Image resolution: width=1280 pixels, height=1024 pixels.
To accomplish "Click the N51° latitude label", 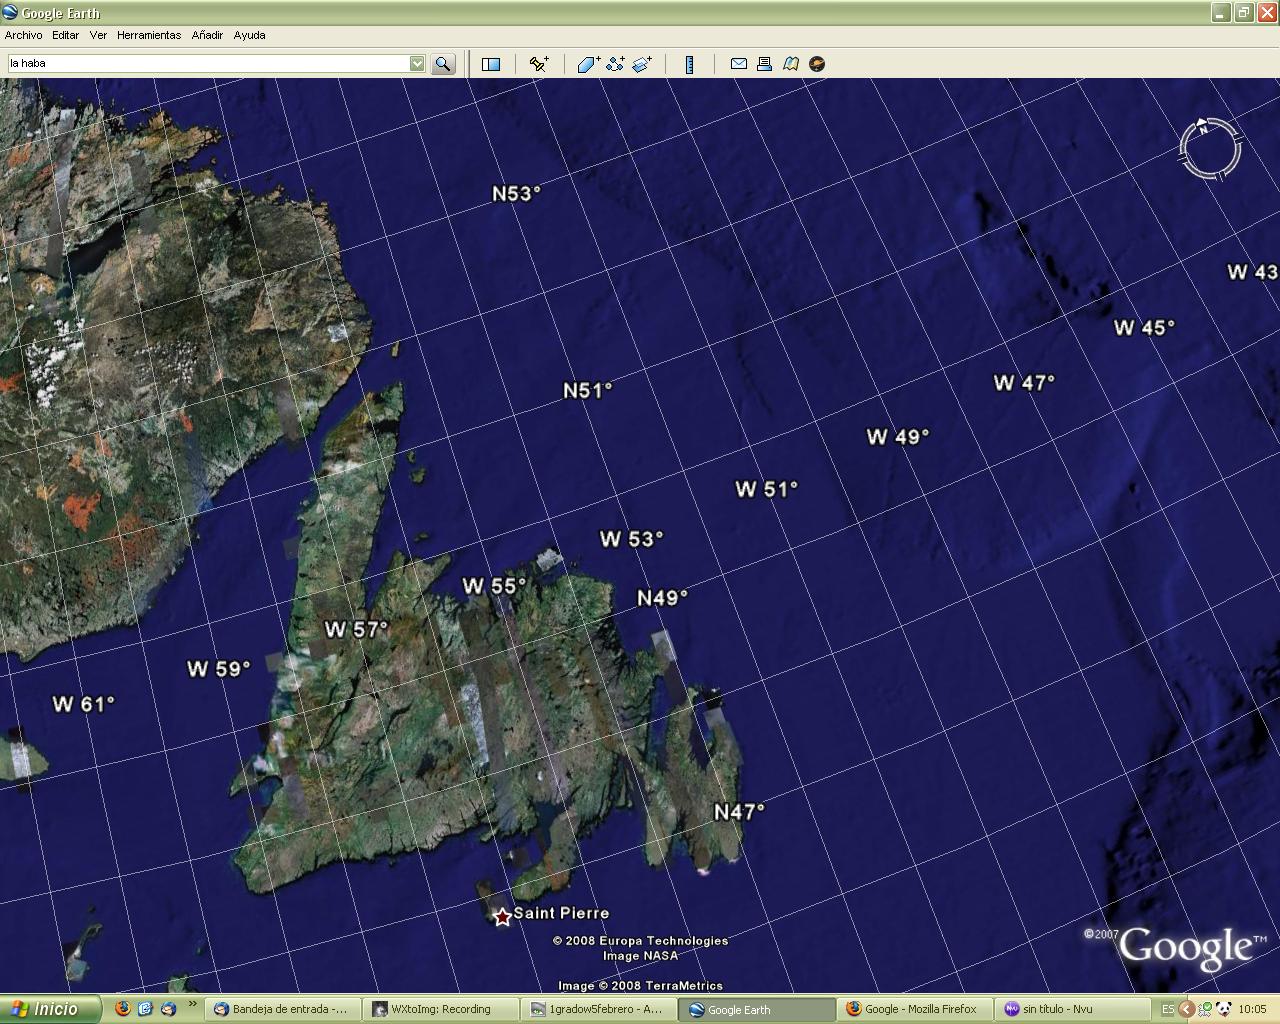I will [588, 391].
